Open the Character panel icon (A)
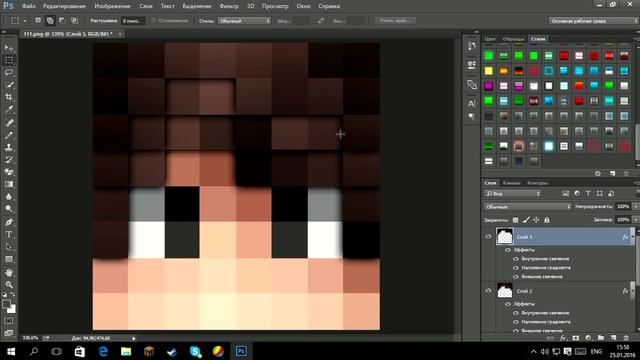This screenshot has width=640, height=360. [471, 104]
